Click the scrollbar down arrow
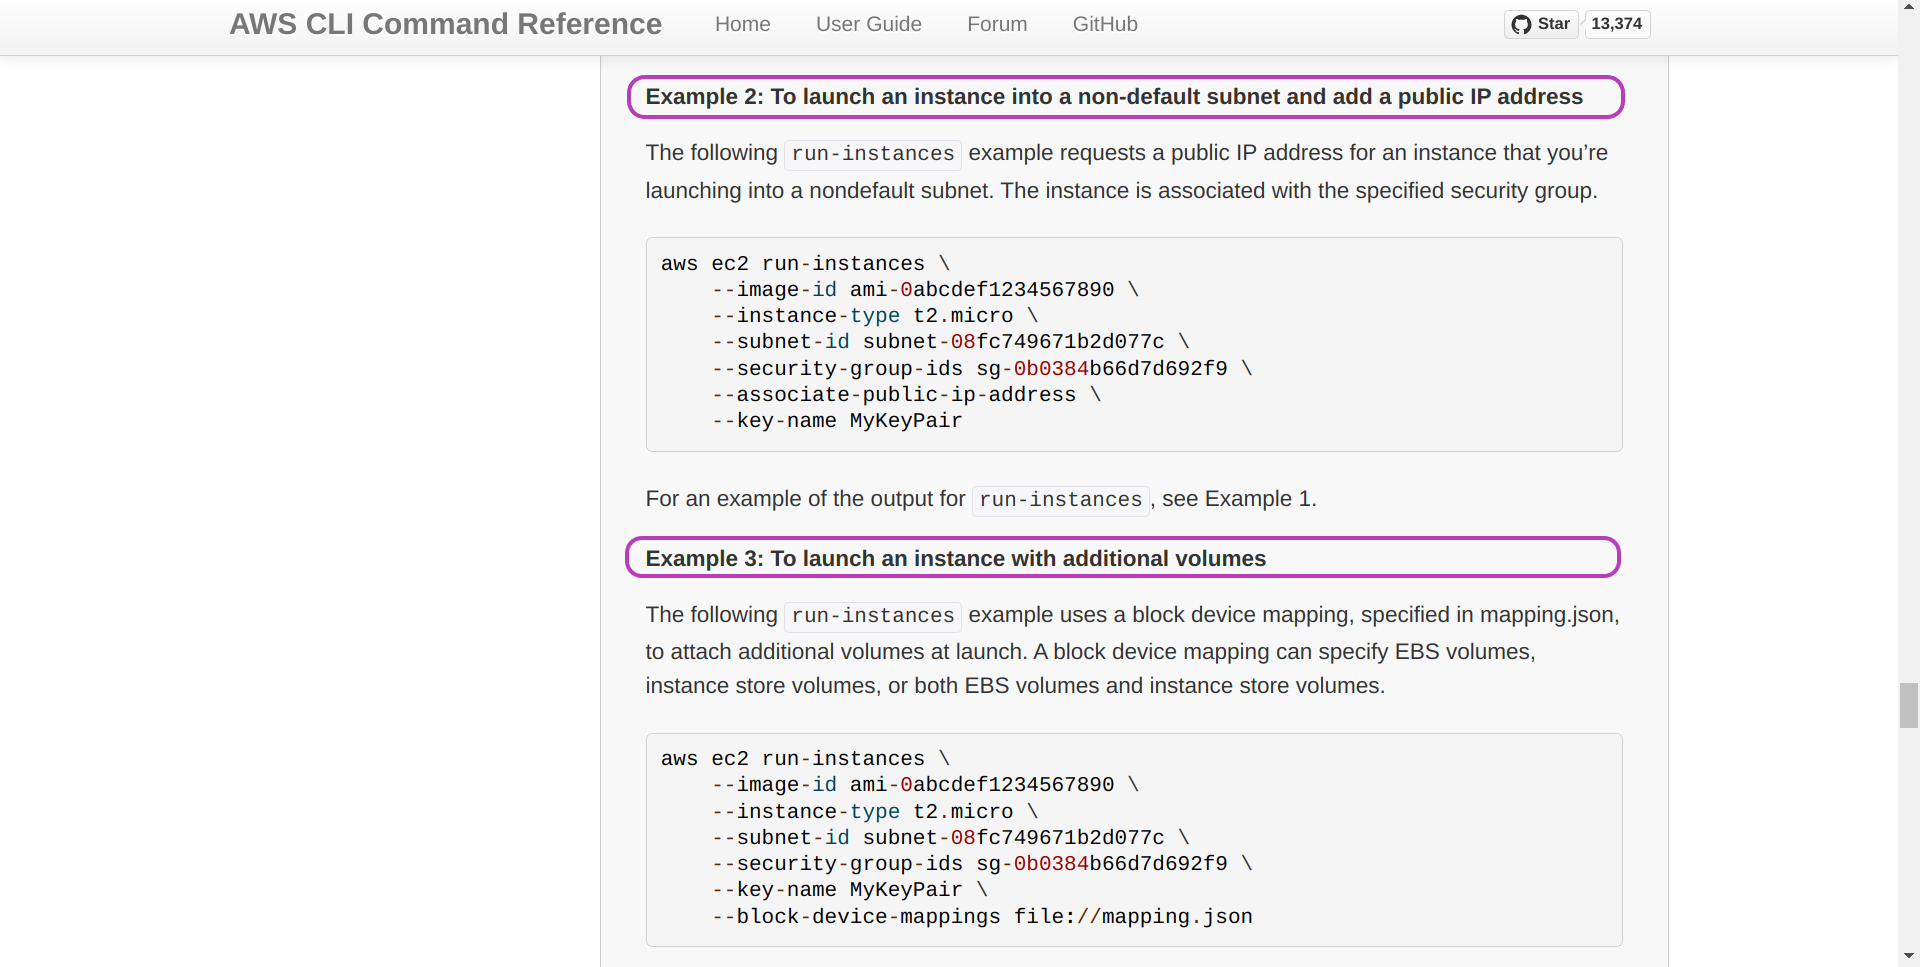This screenshot has width=1920, height=967. (x=1909, y=958)
